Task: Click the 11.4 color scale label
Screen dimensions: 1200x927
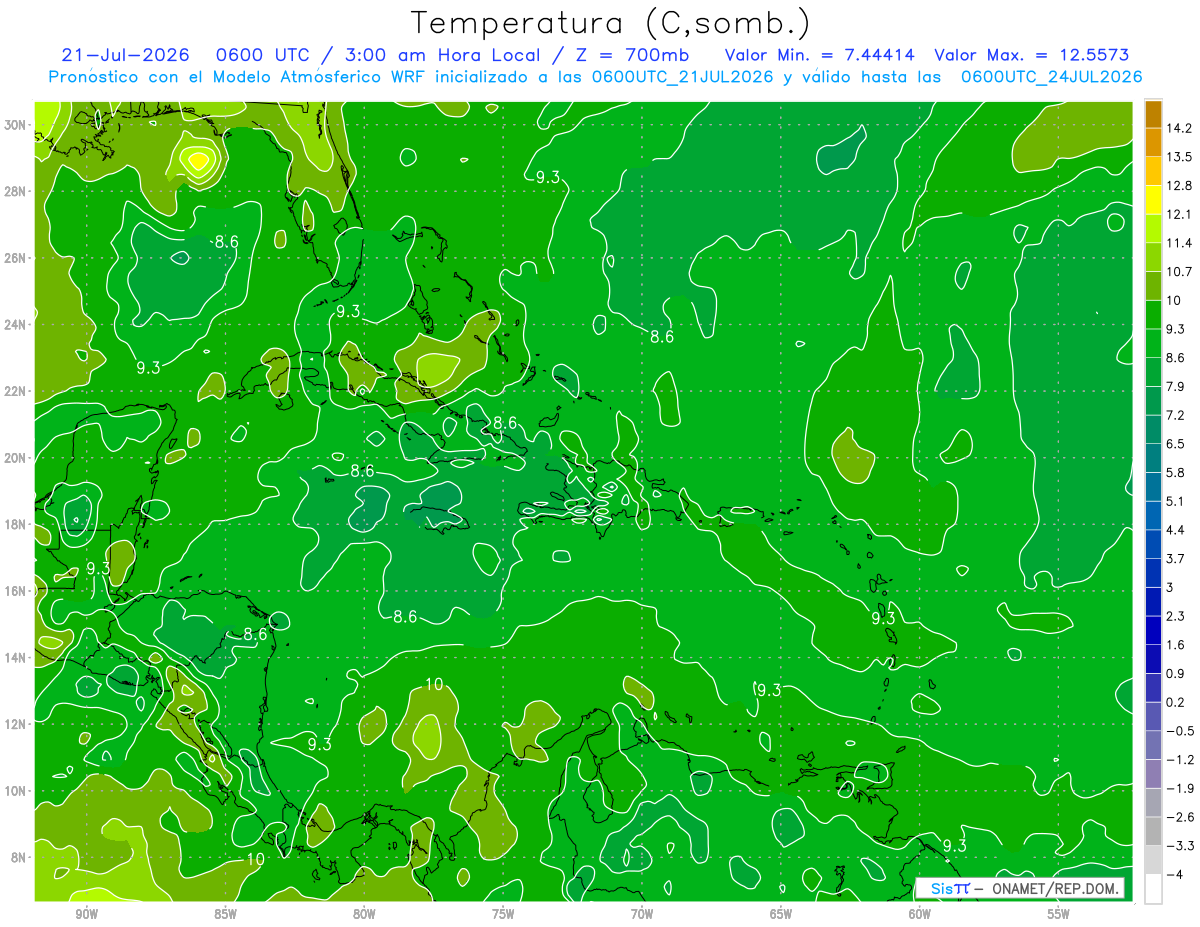Action: tap(1179, 243)
